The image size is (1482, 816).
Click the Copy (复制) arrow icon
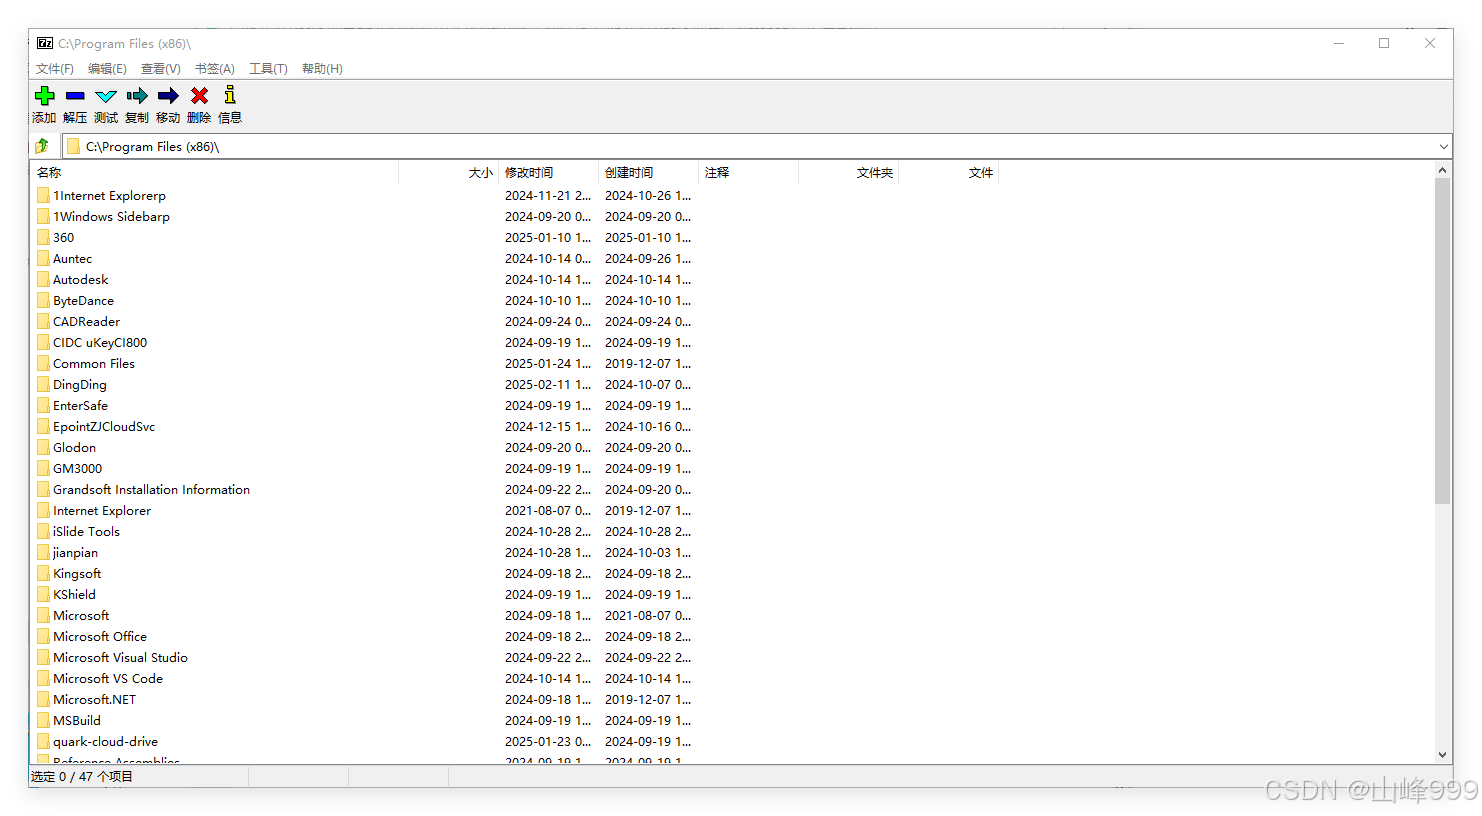pos(137,96)
